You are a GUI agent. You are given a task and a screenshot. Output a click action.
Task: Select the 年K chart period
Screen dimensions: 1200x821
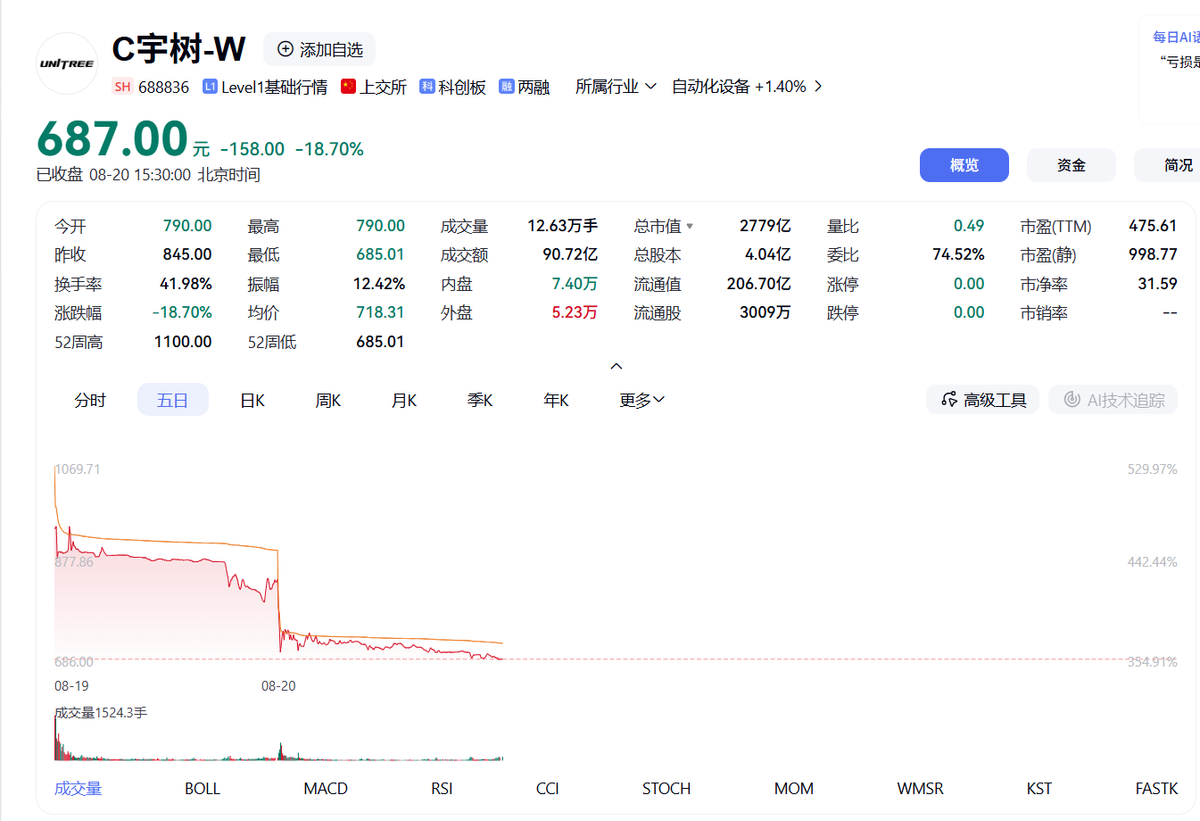(556, 400)
